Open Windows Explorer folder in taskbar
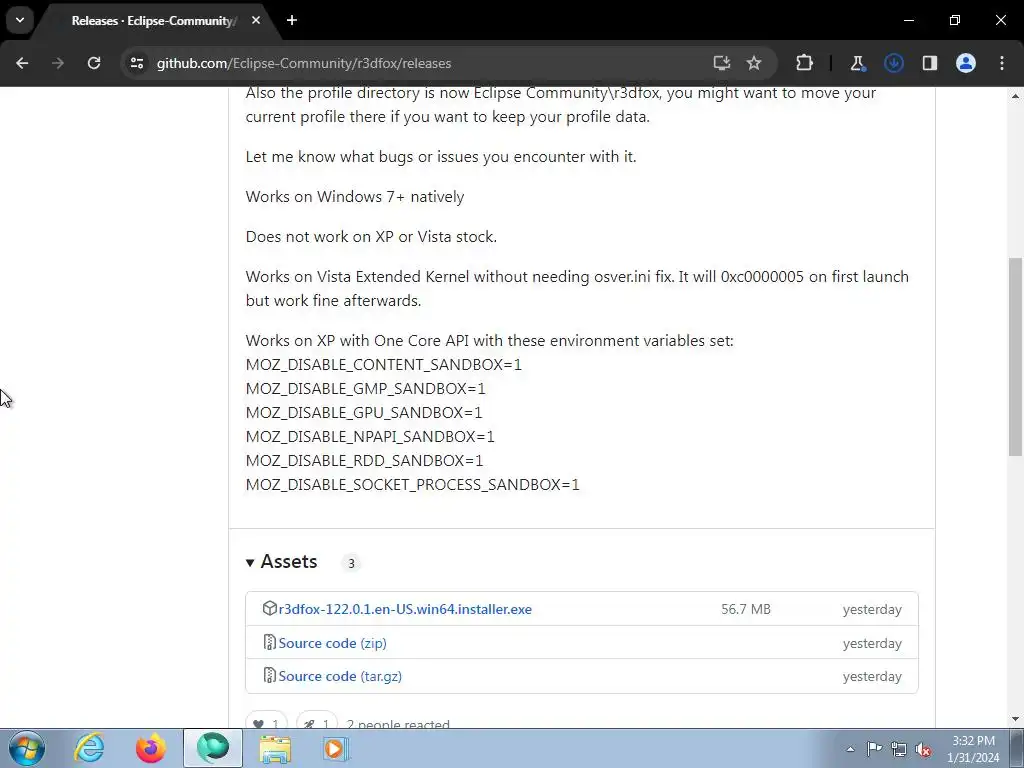 (276, 748)
